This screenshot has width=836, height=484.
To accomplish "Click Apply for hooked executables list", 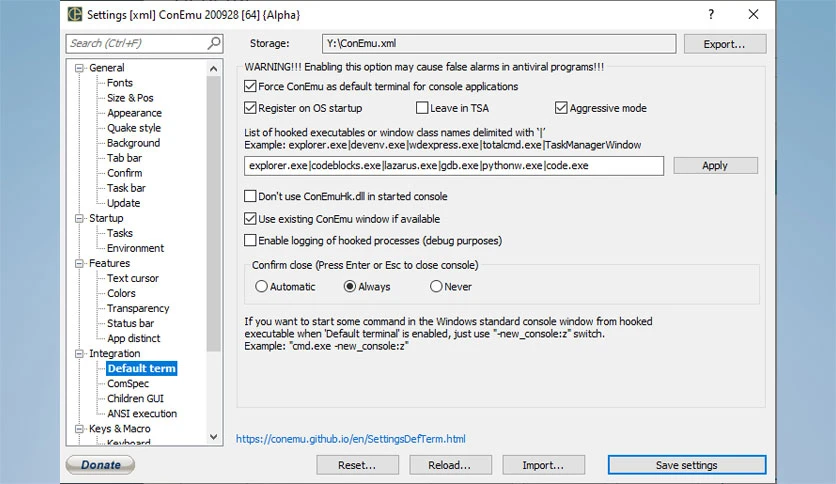I will (715, 165).
